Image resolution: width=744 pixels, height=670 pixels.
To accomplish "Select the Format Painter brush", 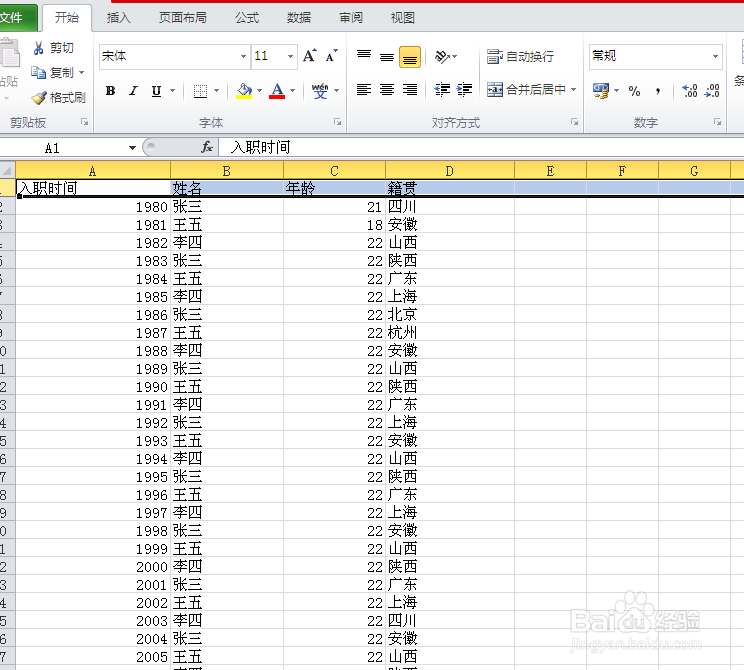I will (38, 98).
